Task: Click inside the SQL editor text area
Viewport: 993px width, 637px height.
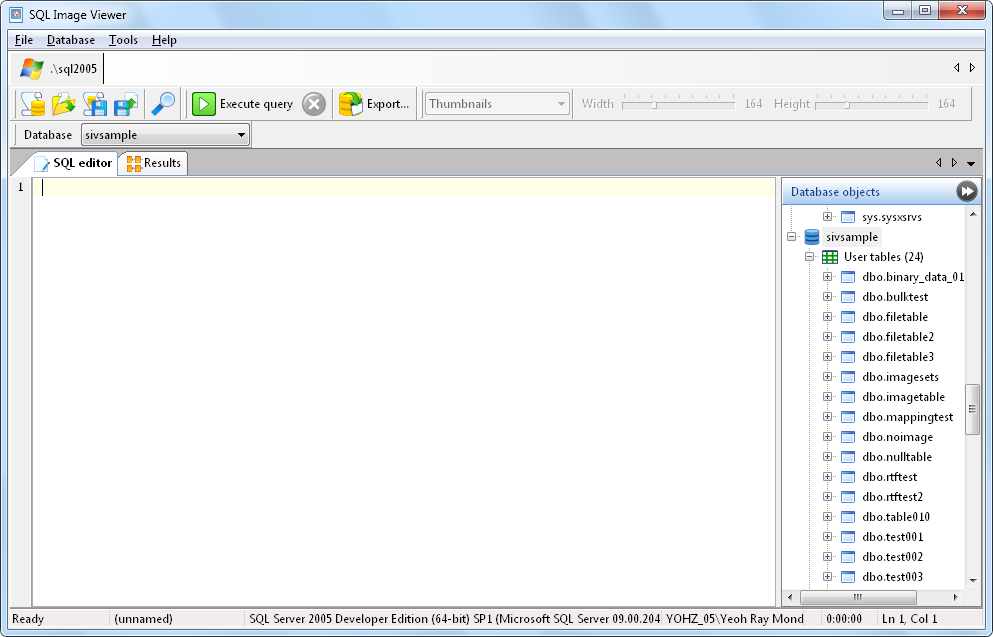Action: [400, 380]
